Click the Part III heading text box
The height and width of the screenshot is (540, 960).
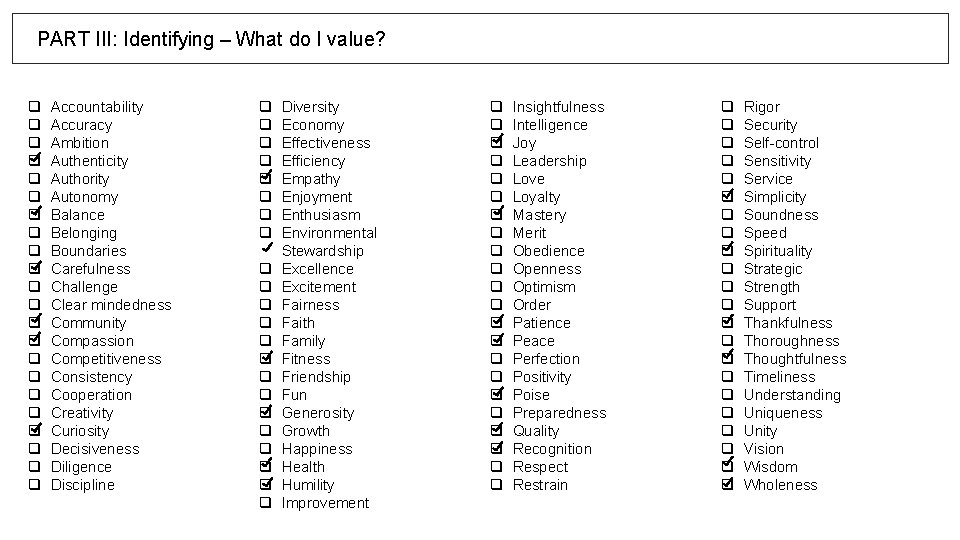tap(480, 39)
